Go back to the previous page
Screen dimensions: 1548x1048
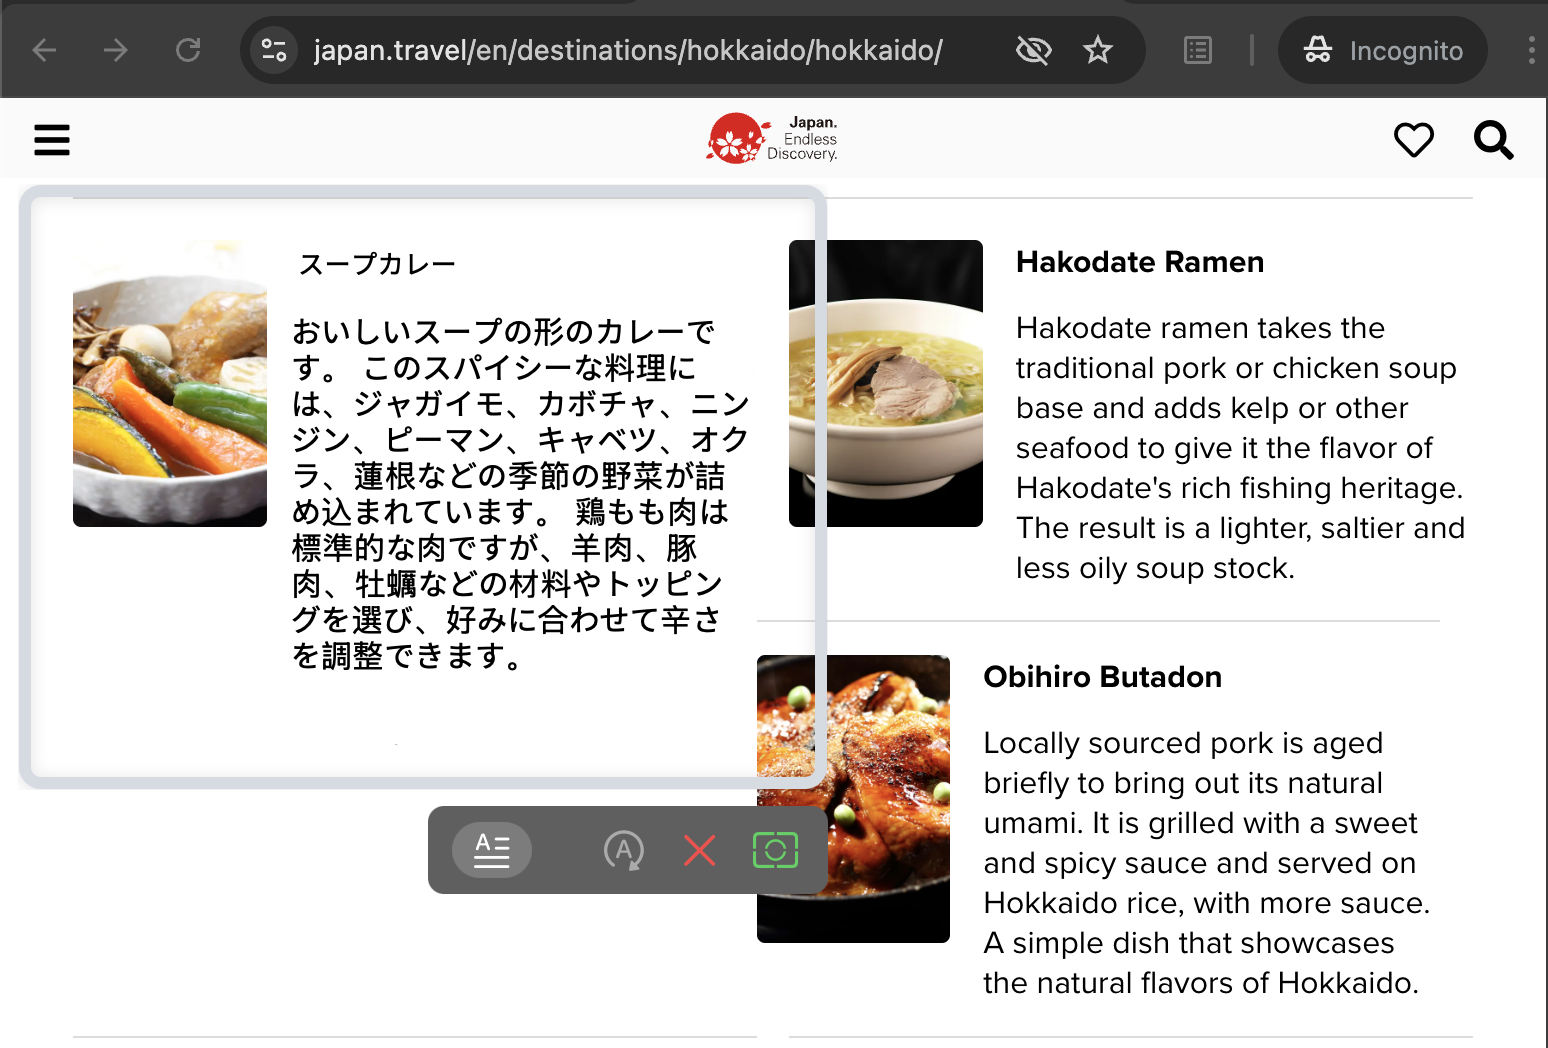click(x=45, y=50)
